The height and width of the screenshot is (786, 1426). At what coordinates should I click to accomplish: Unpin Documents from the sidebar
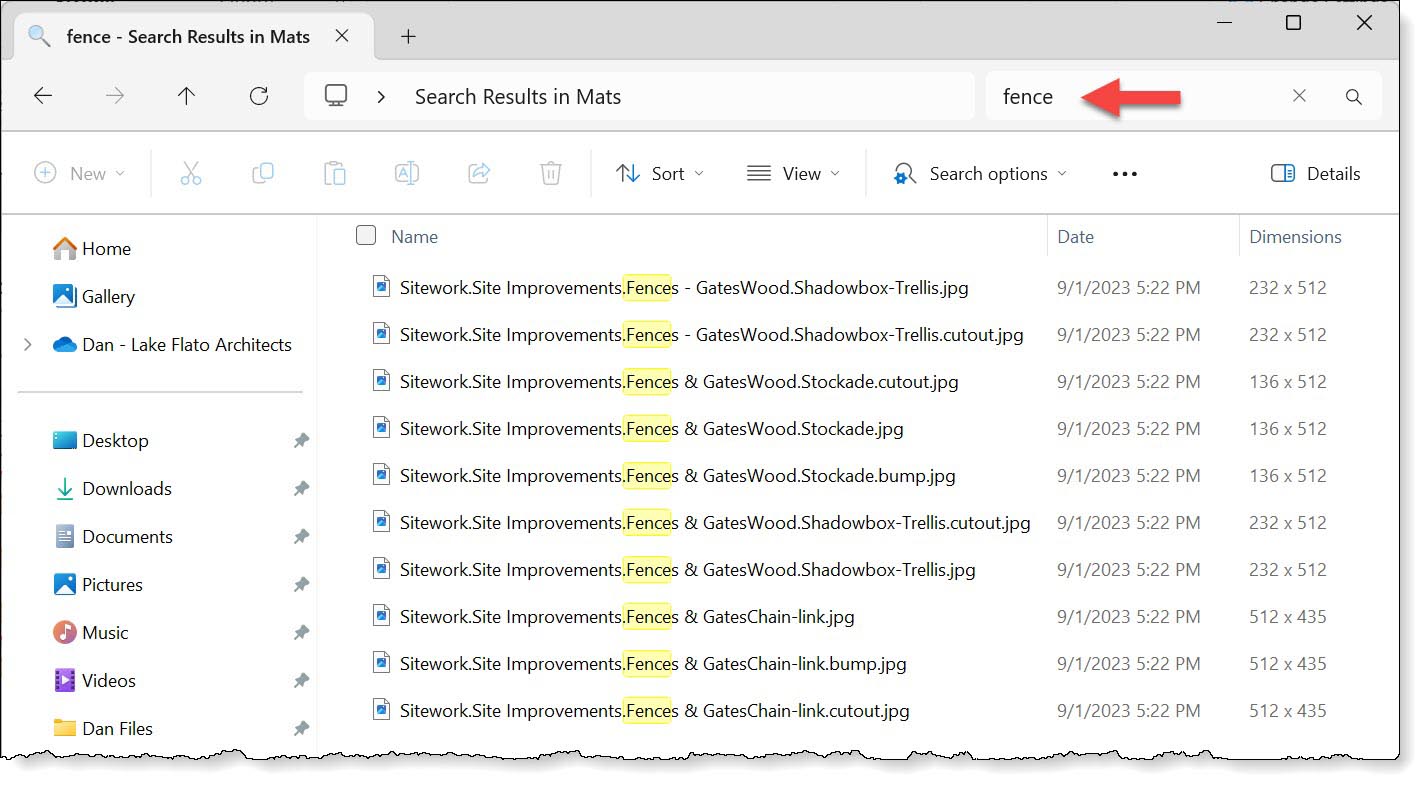coord(301,536)
